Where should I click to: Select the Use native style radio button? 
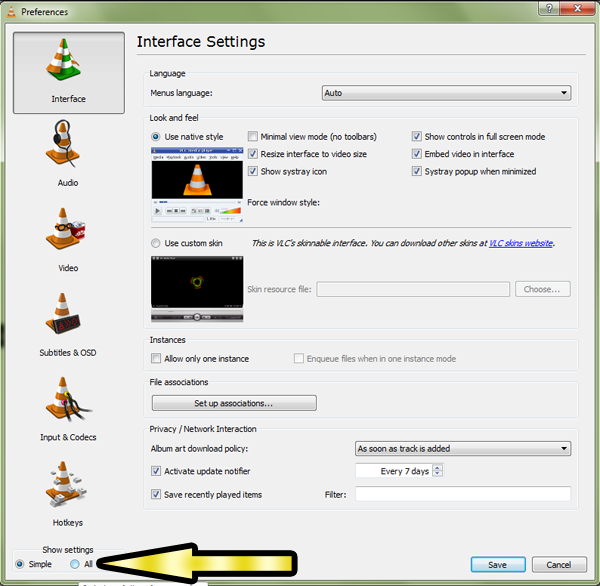coord(156,137)
